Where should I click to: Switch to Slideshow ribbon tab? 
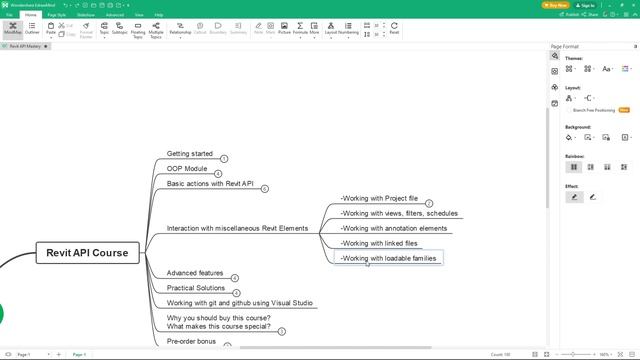coord(86,15)
